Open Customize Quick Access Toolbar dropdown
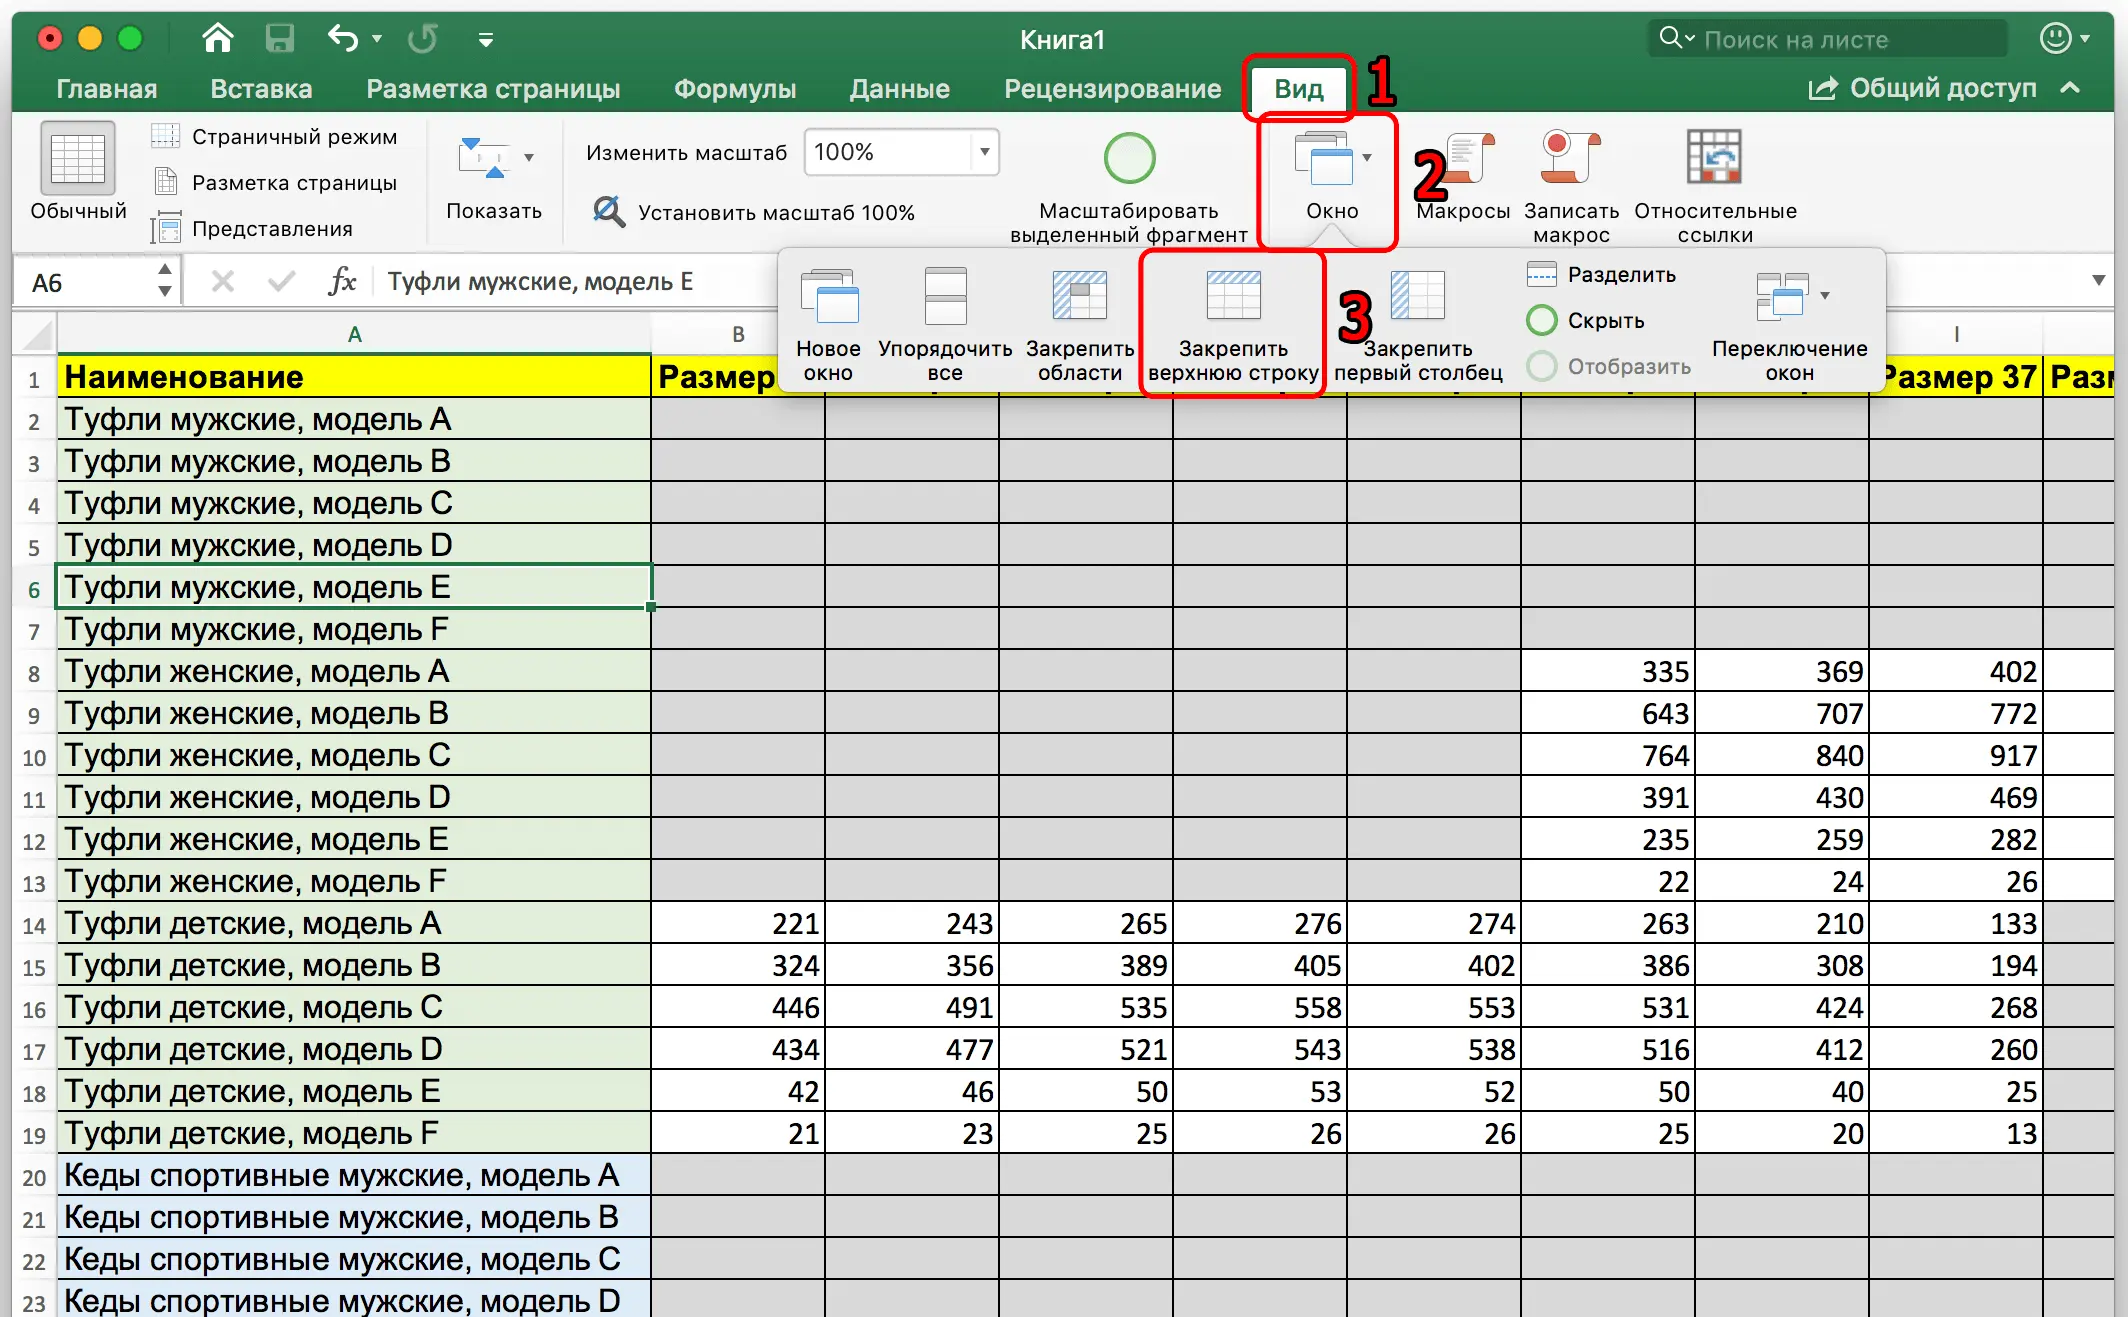 pyautogui.click(x=486, y=40)
